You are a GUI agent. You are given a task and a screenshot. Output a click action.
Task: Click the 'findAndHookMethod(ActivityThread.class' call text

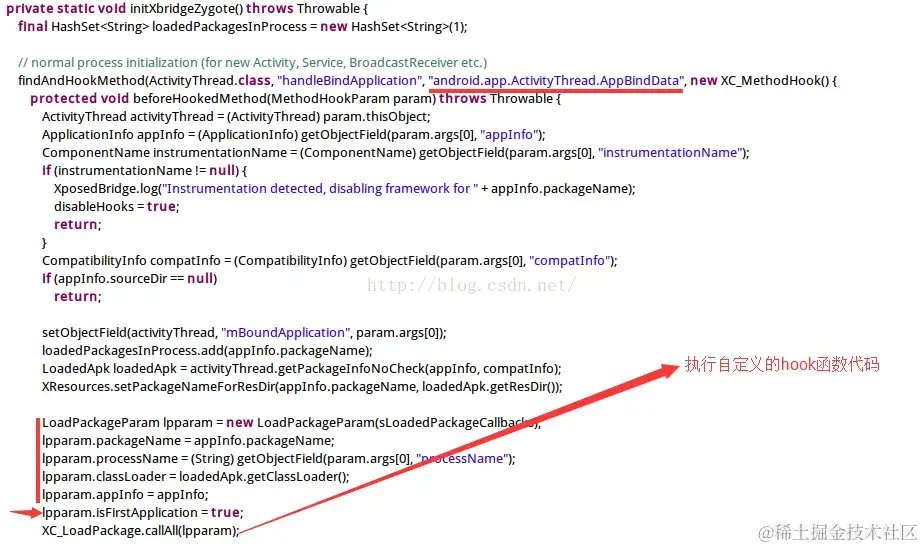click(144, 81)
